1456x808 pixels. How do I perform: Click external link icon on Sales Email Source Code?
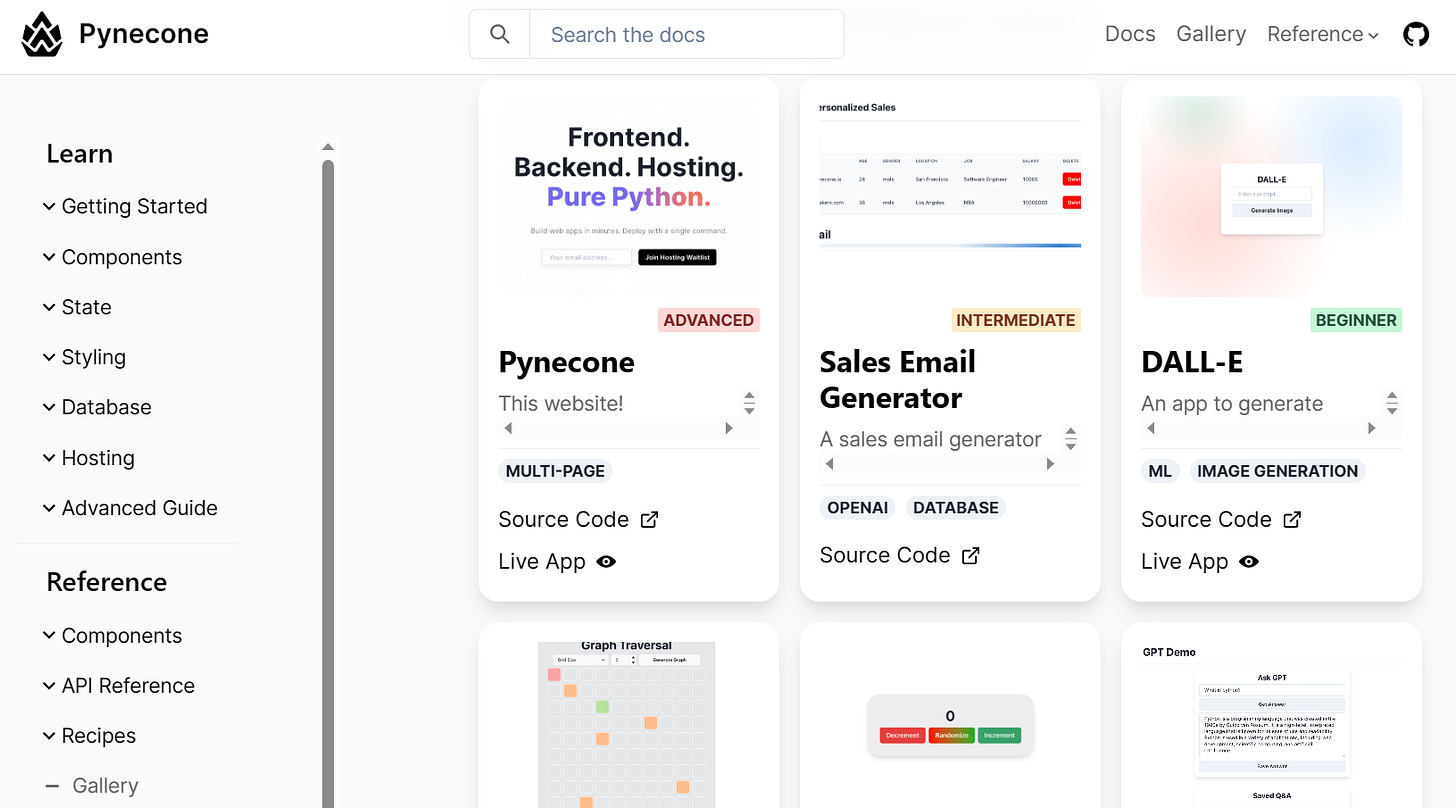tap(970, 555)
